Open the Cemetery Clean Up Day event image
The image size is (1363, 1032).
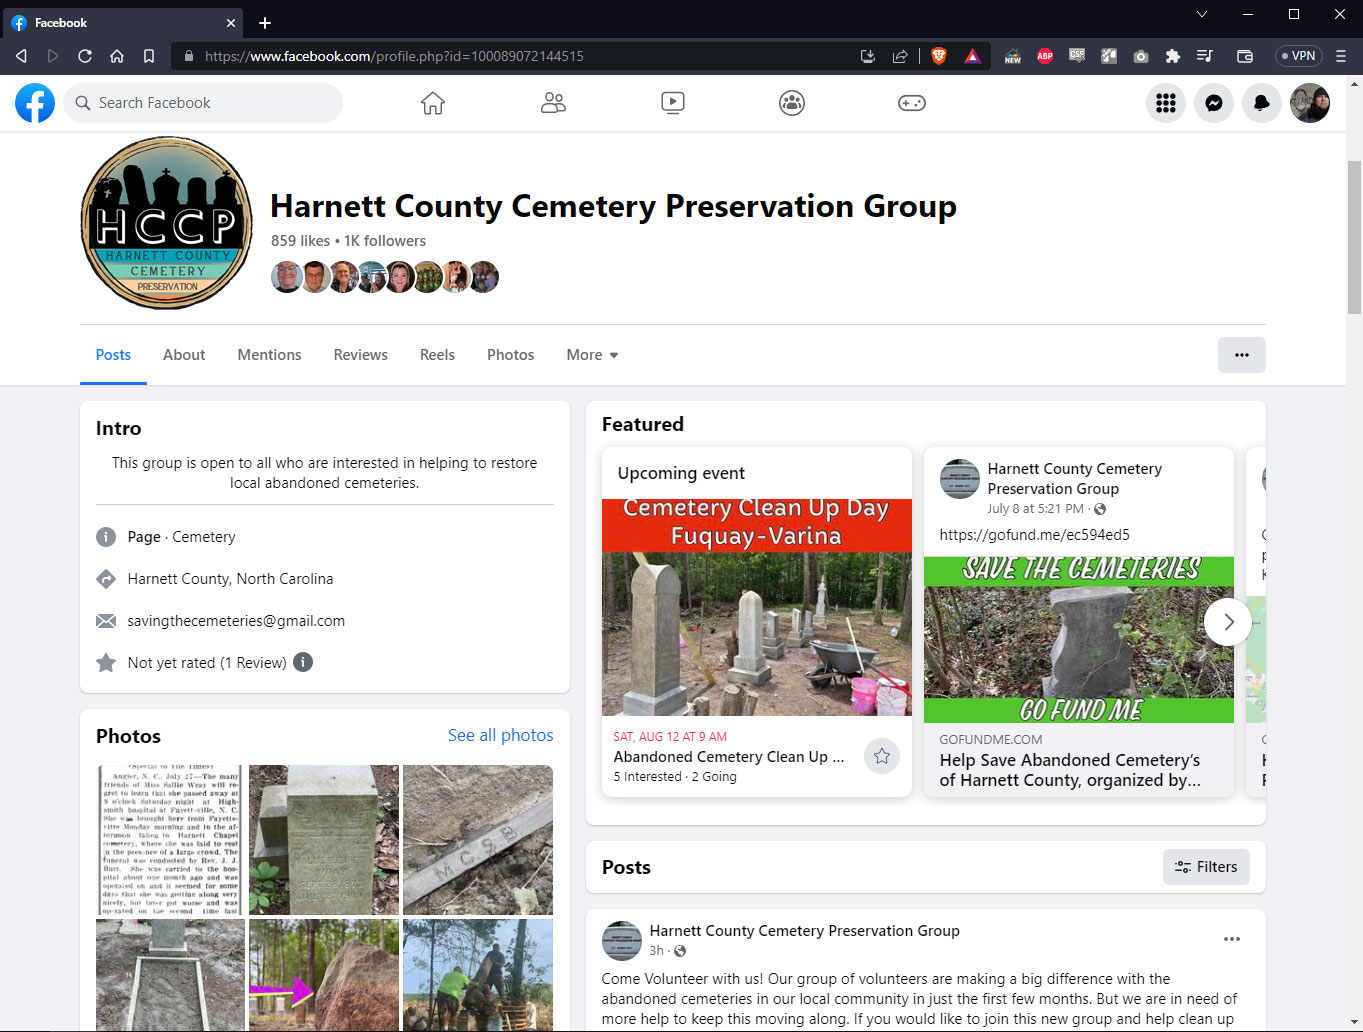(x=757, y=607)
